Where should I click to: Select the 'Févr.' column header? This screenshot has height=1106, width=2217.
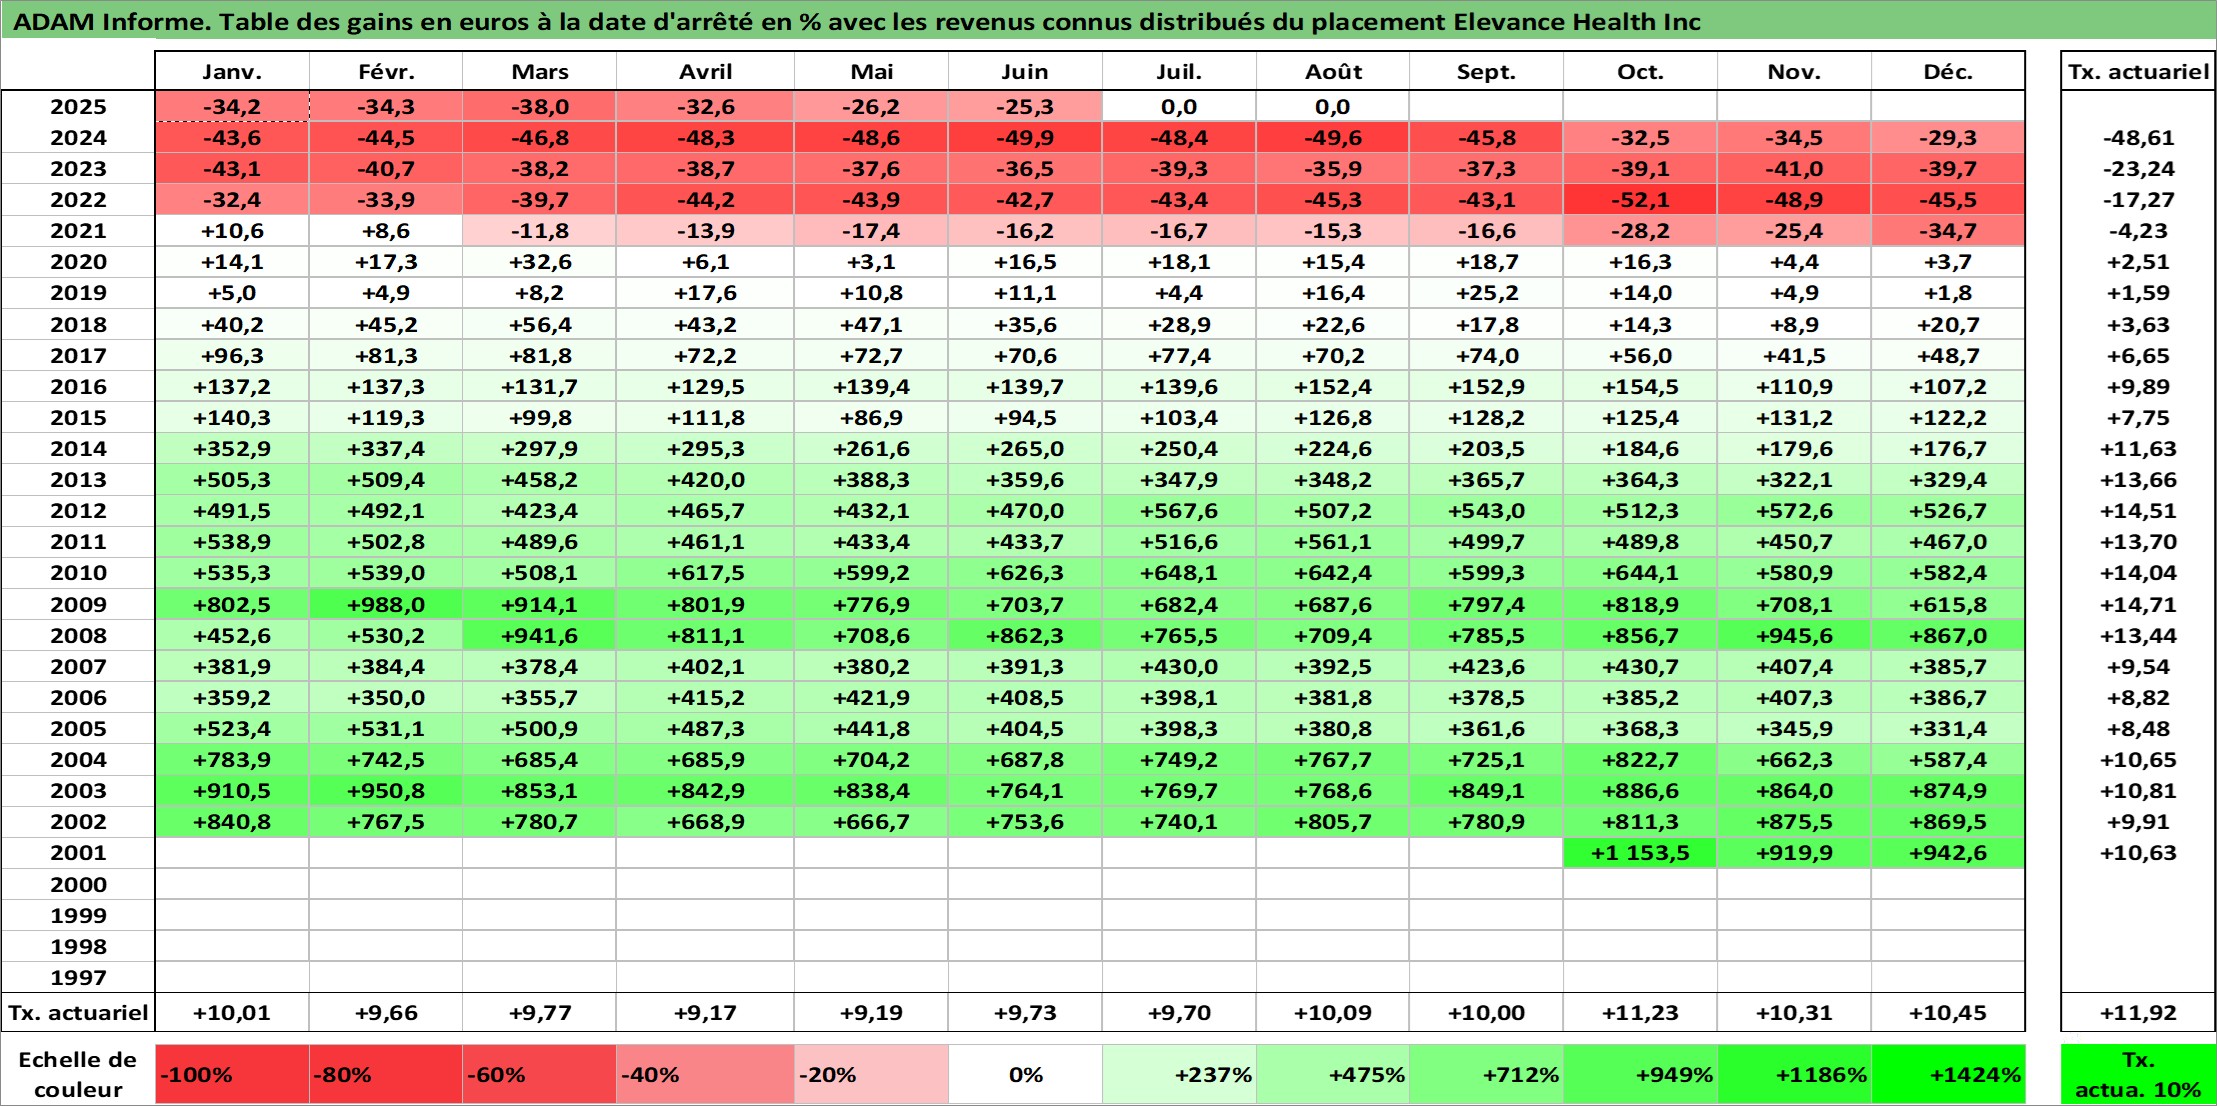pos(386,71)
